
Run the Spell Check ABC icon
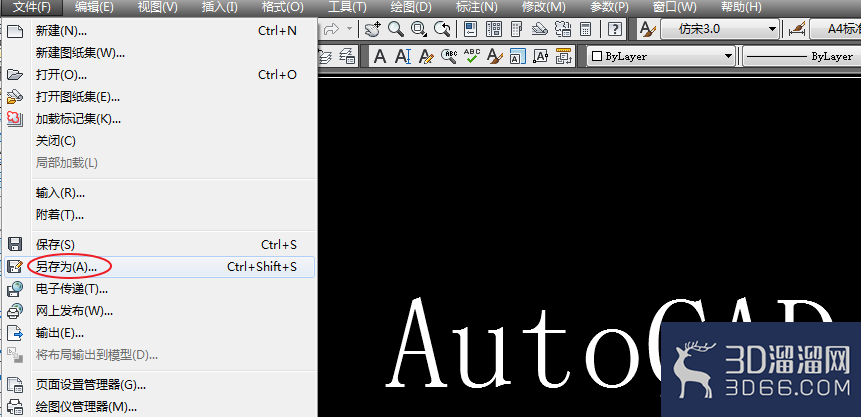472,56
